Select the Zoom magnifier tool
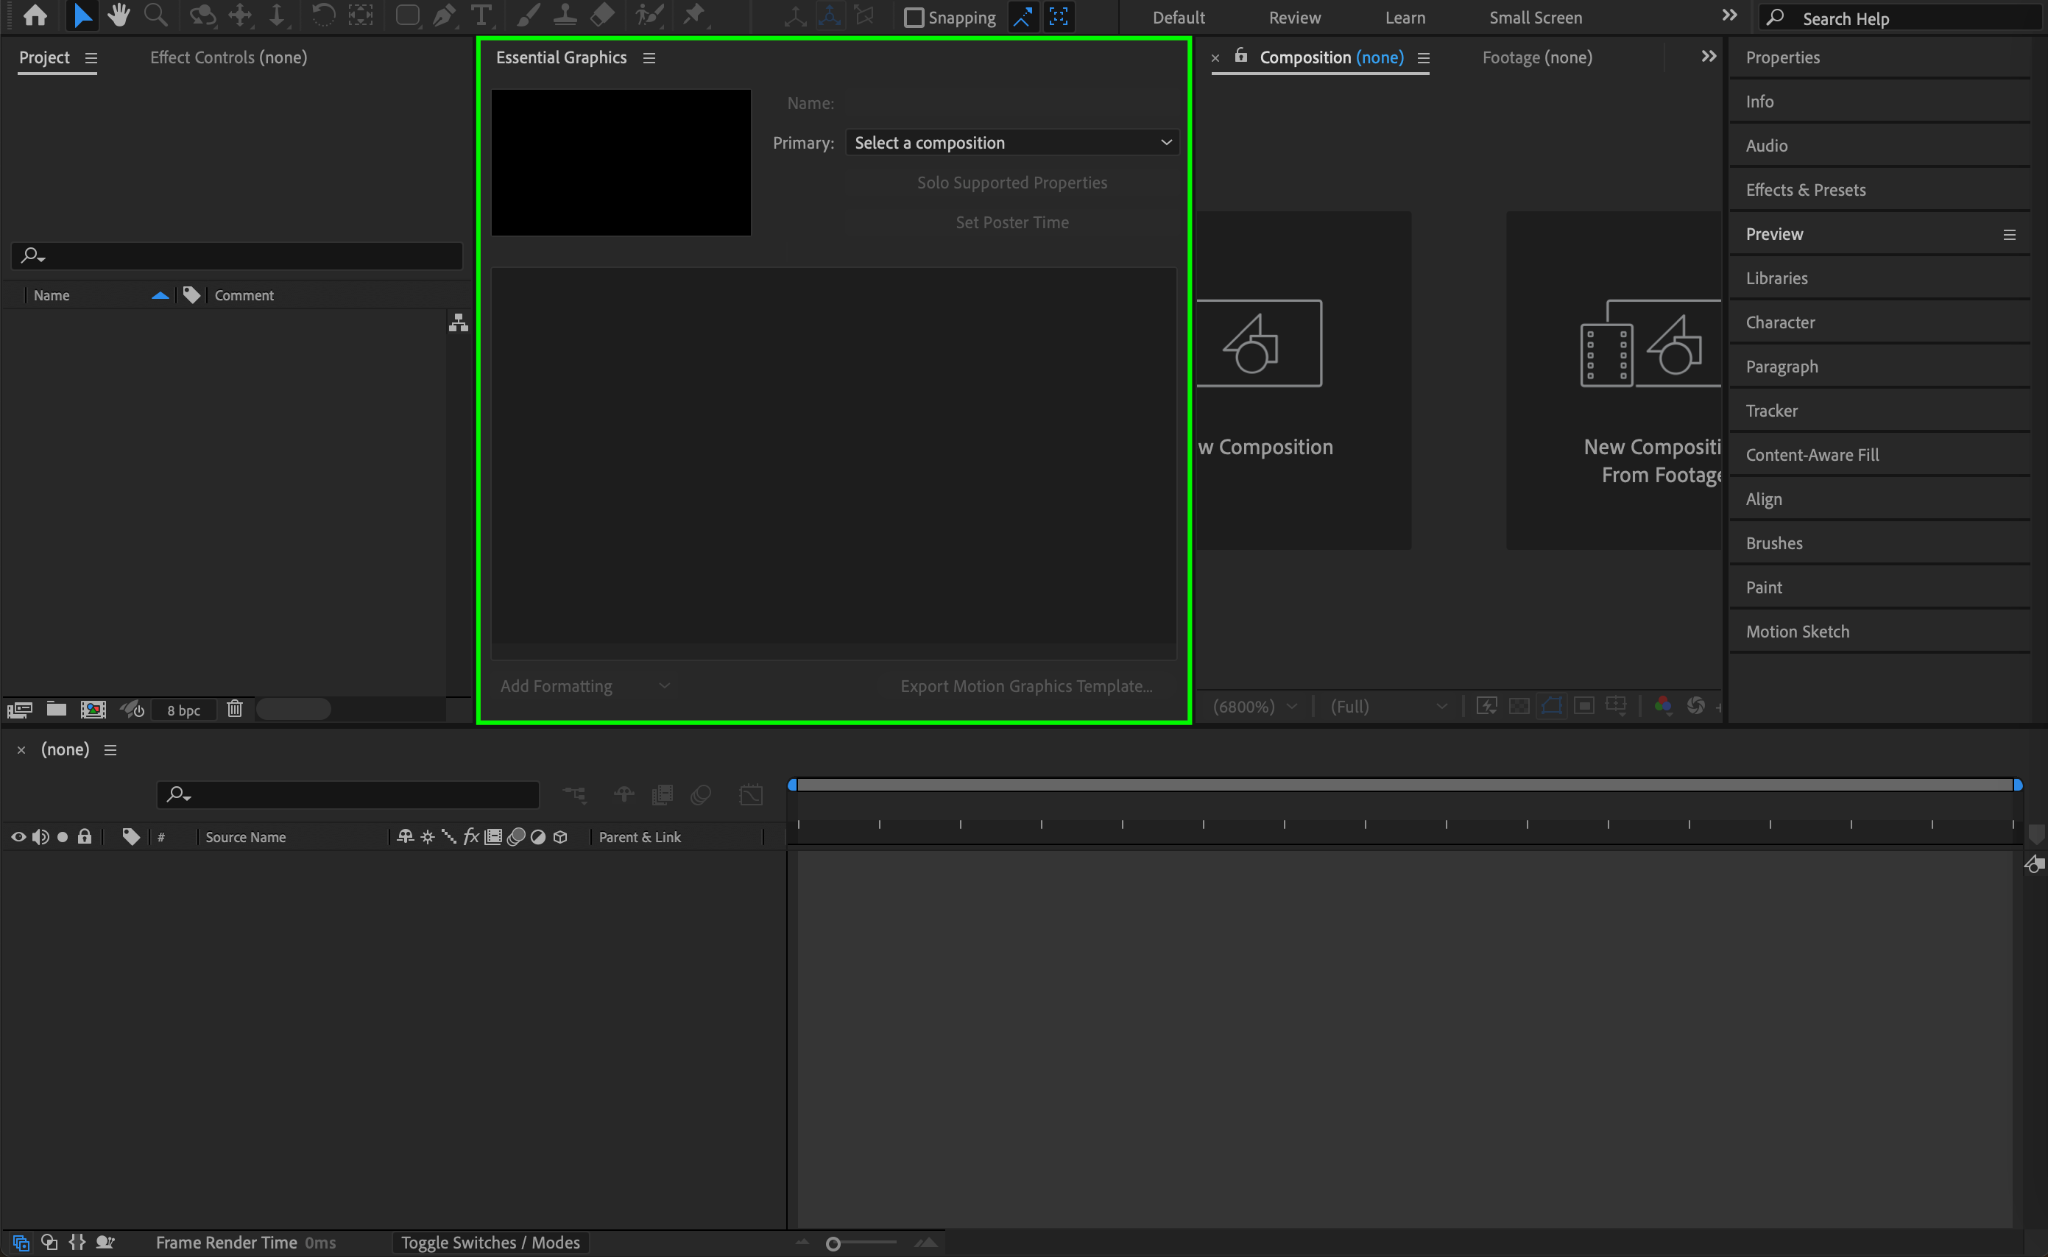This screenshot has width=2048, height=1257. (x=155, y=16)
